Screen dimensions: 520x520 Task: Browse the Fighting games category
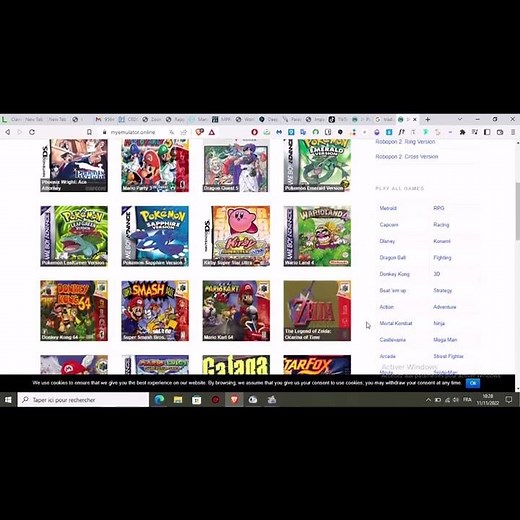(x=442, y=257)
